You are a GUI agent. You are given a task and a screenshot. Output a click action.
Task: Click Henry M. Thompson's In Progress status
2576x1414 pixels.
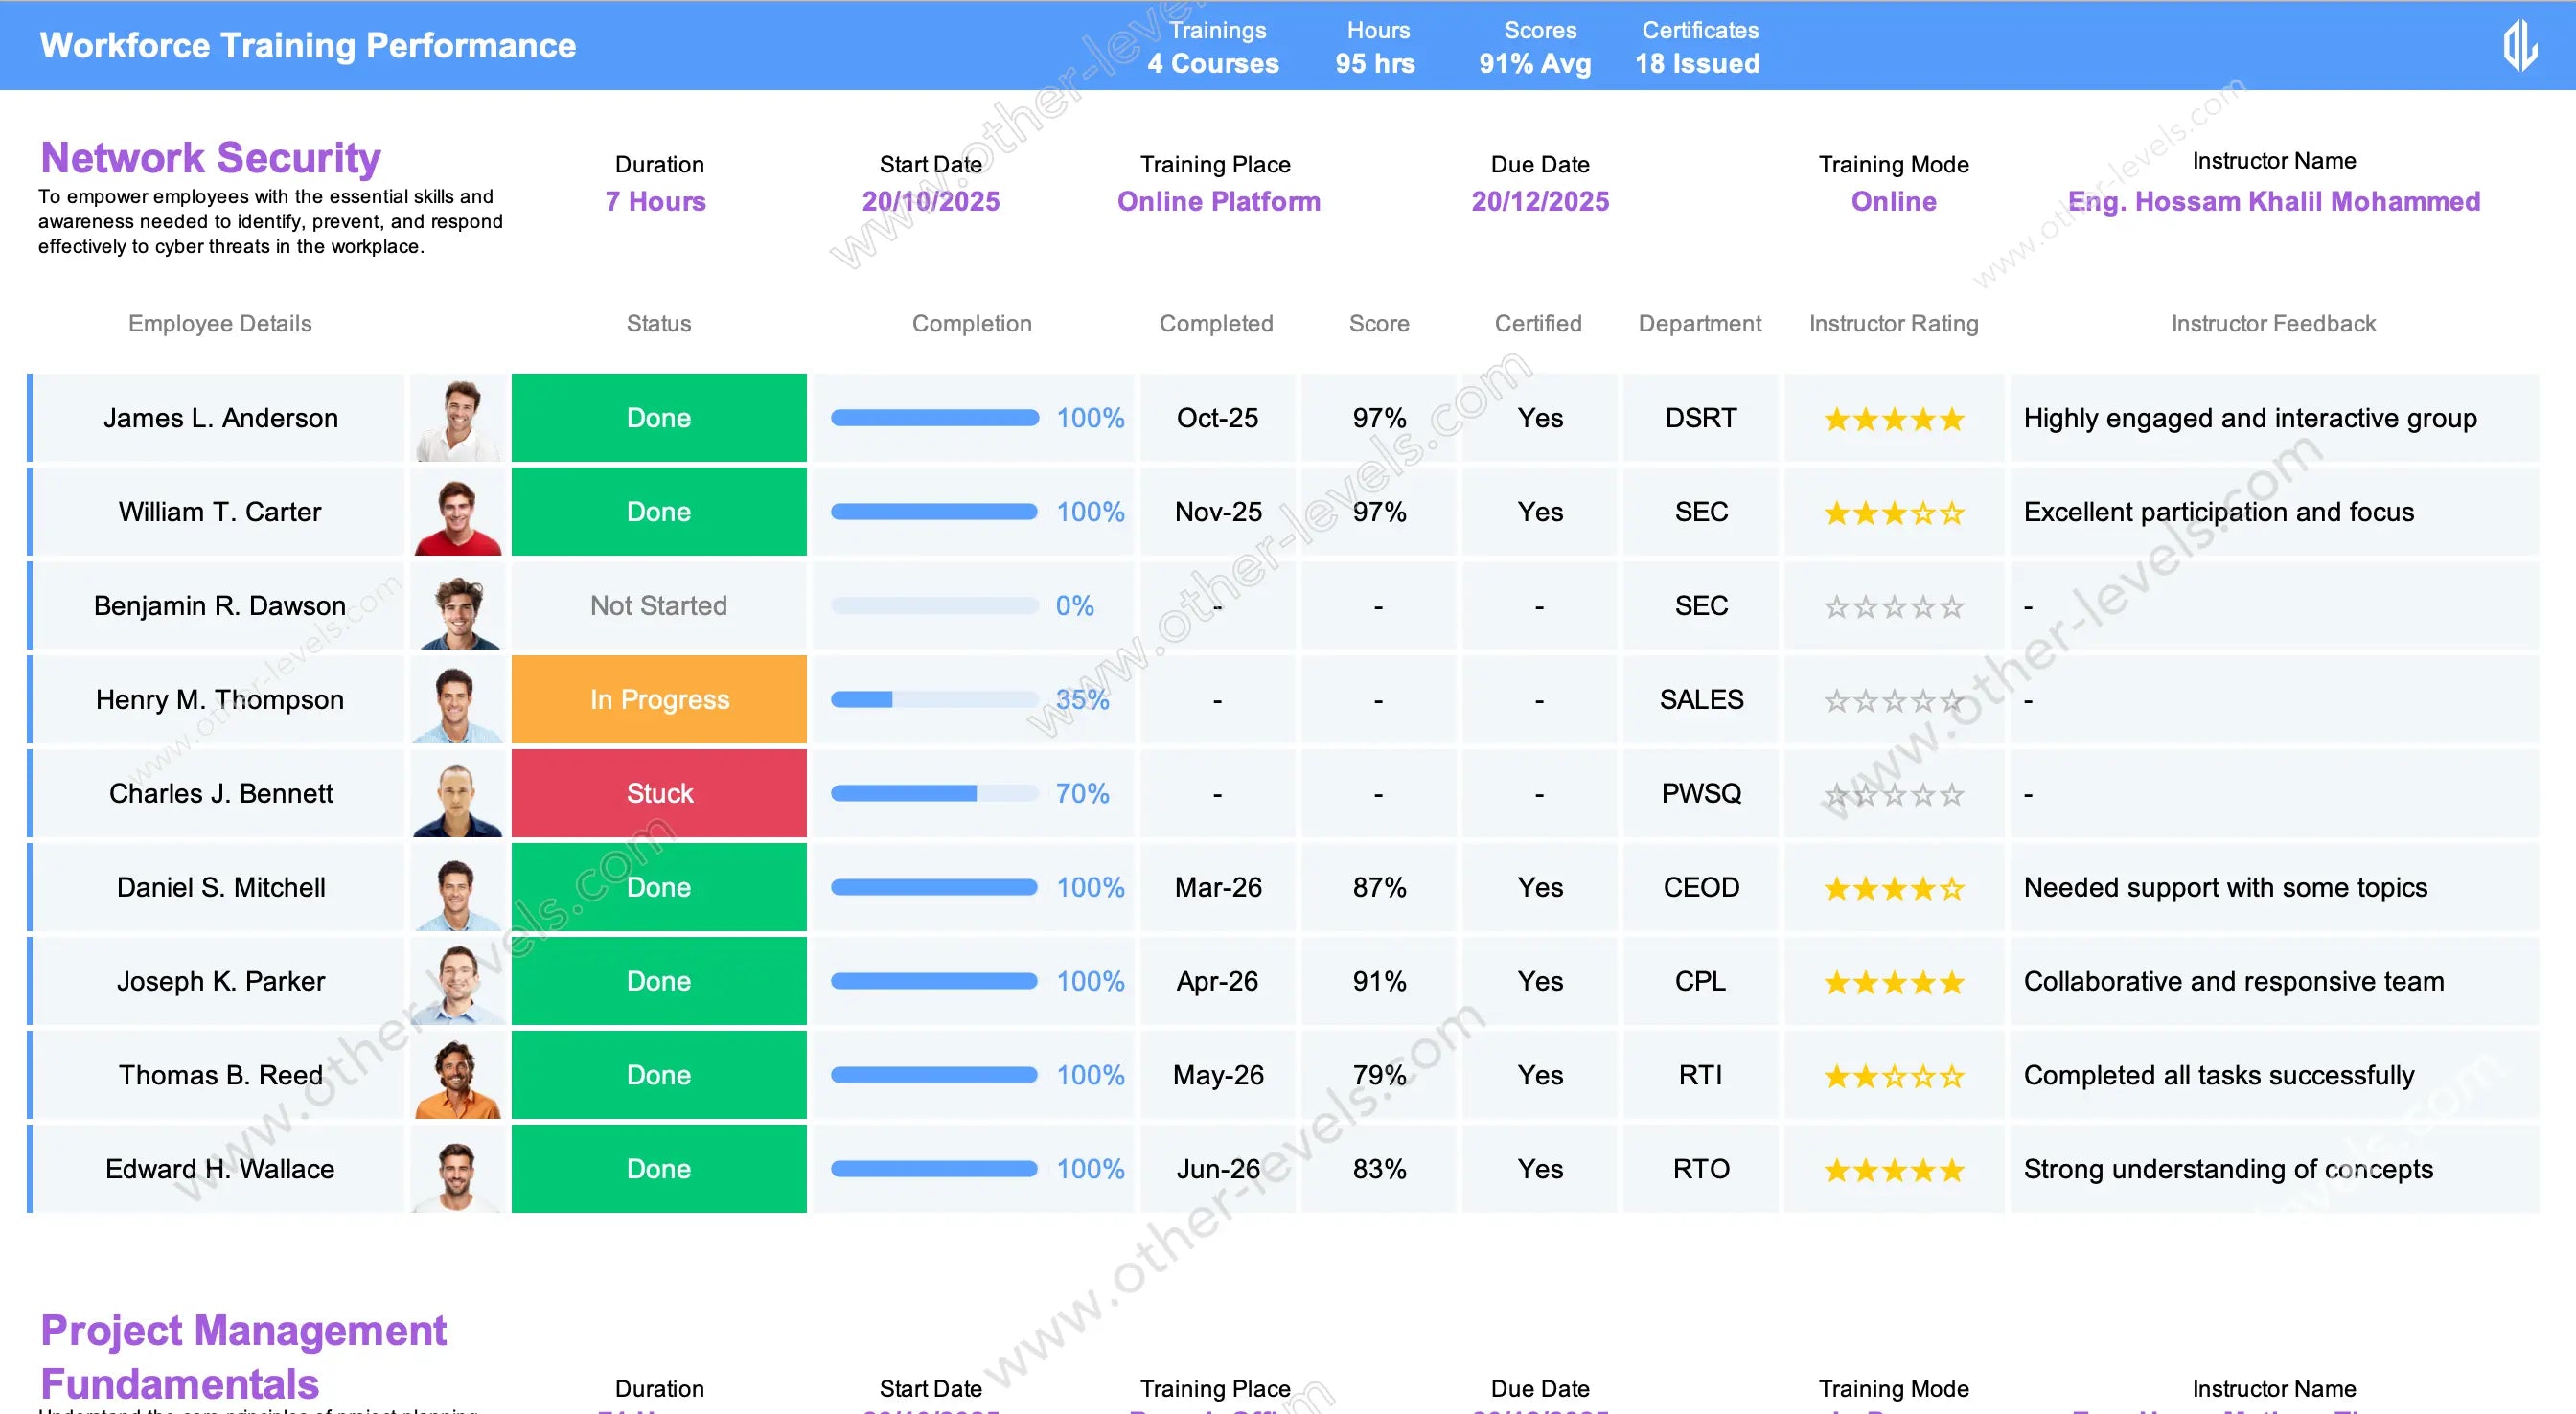click(659, 699)
